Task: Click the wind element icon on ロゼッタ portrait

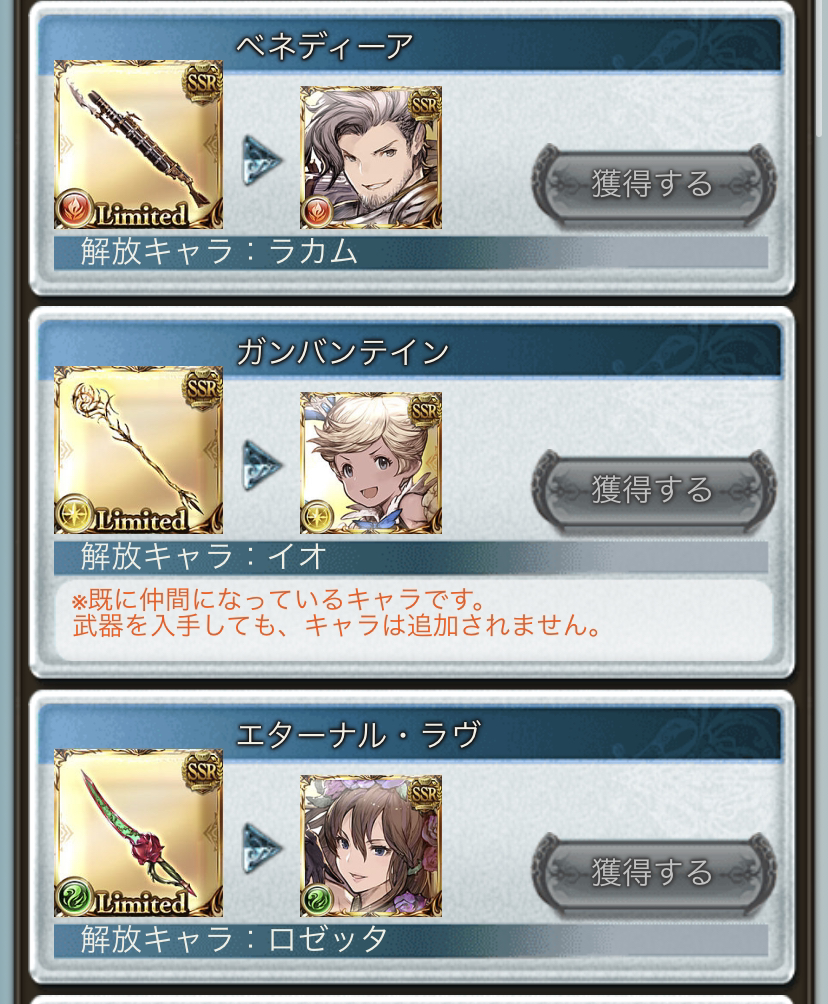Action: click(317, 900)
